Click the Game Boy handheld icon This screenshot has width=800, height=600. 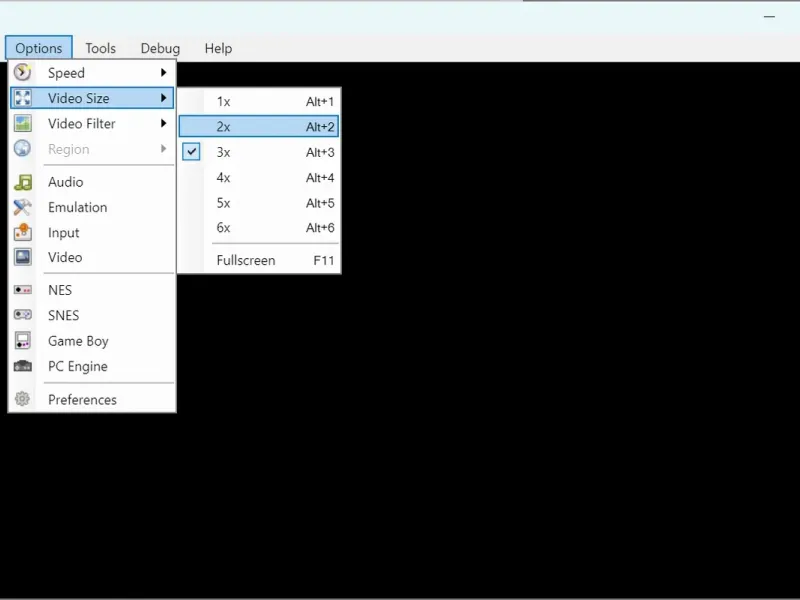click(x=22, y=340)
